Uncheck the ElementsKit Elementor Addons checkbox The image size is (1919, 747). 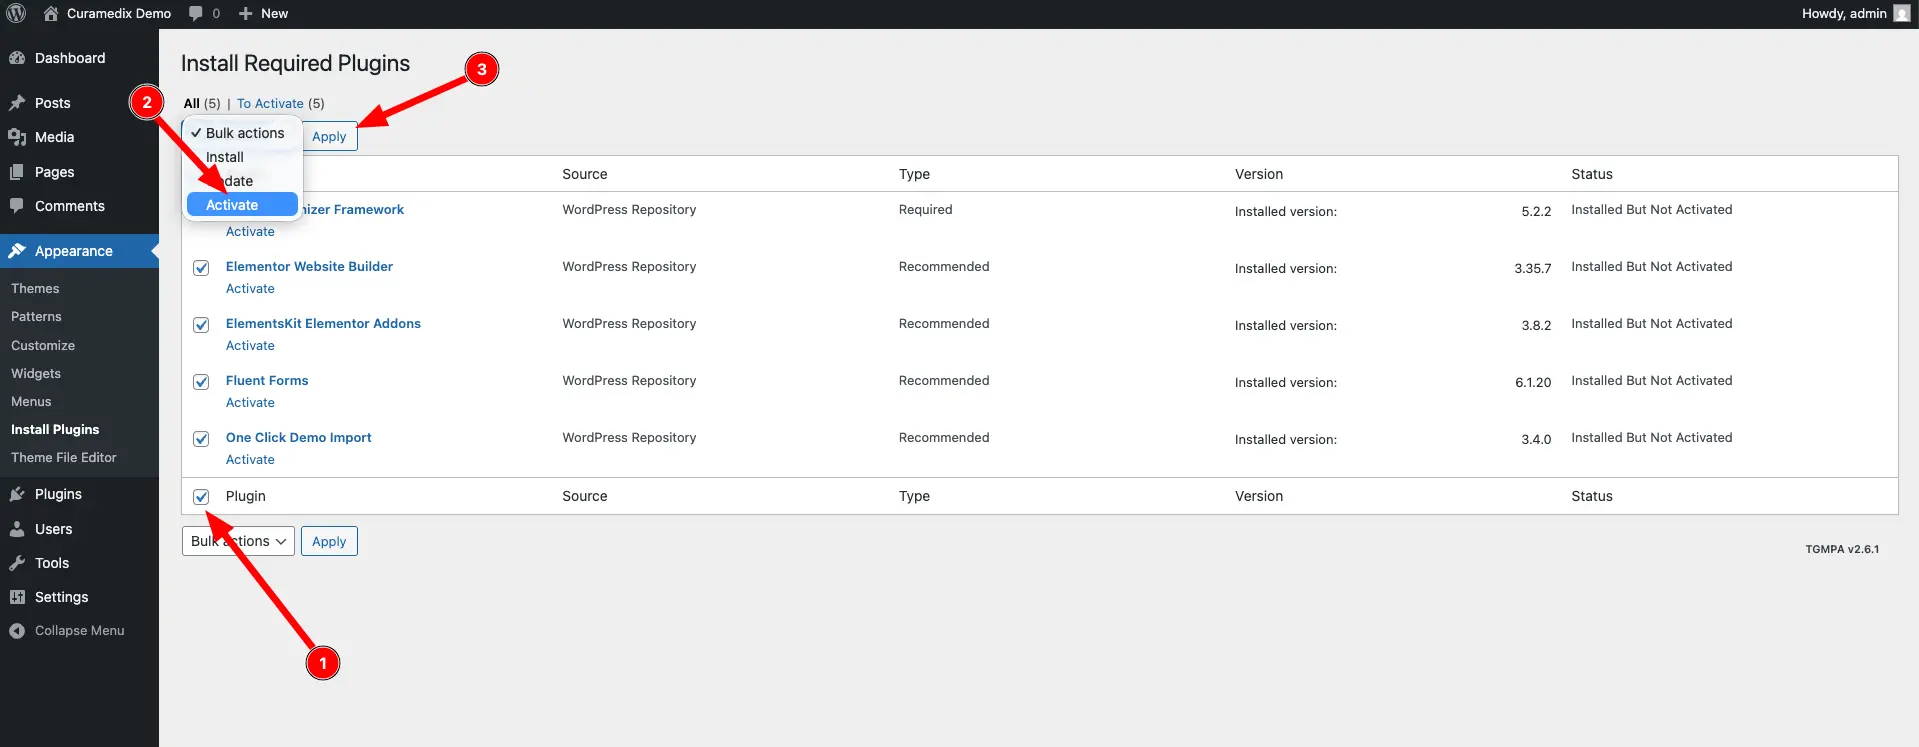(201, 325)
